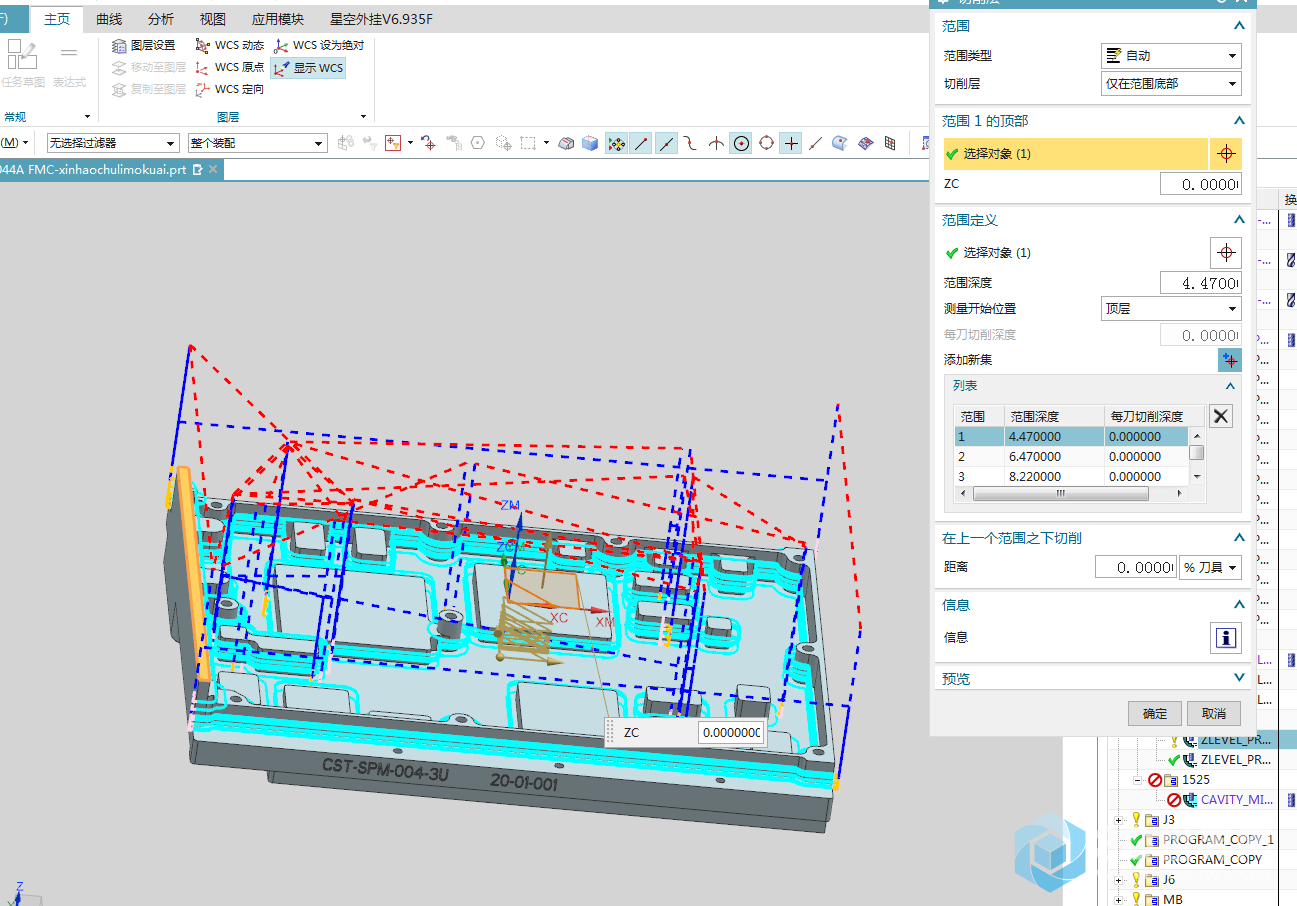Click WCS 设为绝对 to reset WCS
1297x906 pixels.
tap(319, 45)
